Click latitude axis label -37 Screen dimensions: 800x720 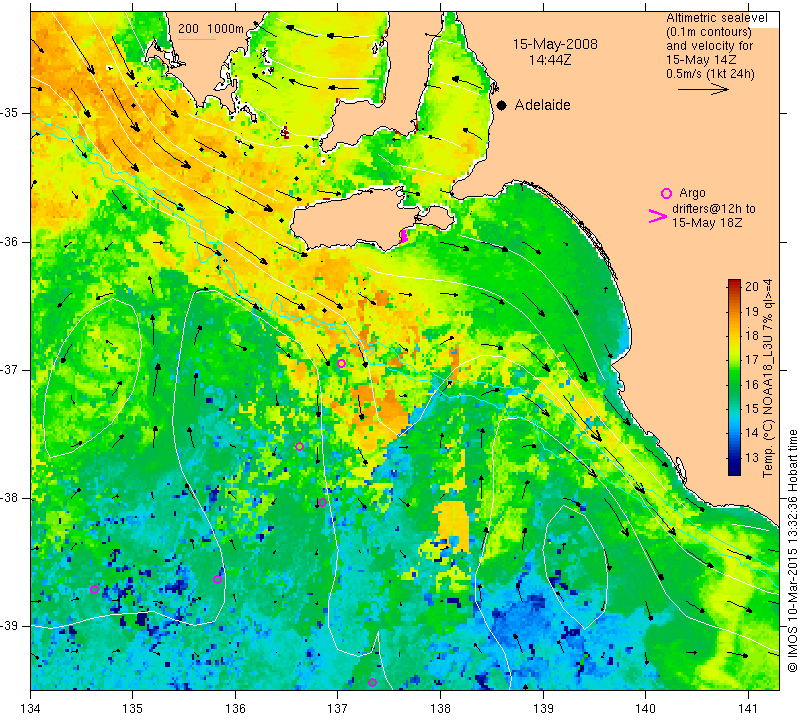point(10,369)
